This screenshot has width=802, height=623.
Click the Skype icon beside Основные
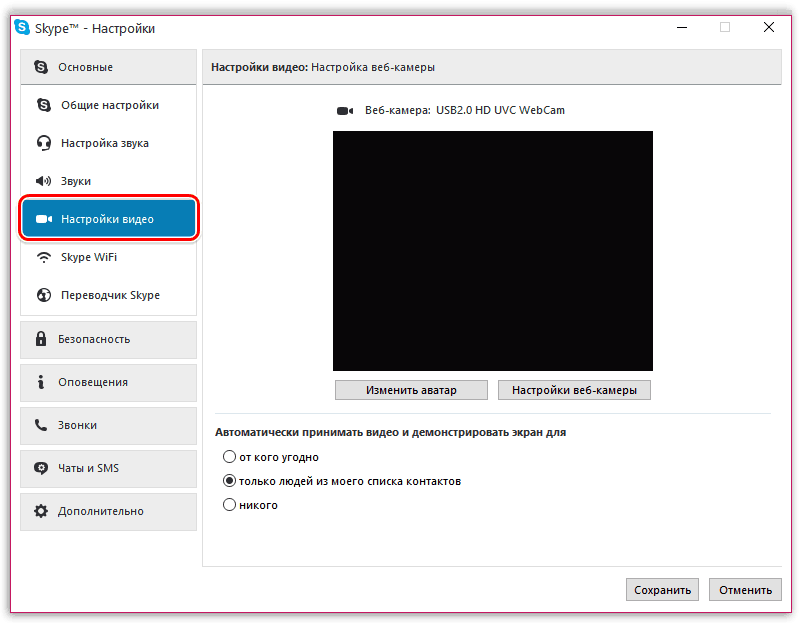click(x=41, y=67)
